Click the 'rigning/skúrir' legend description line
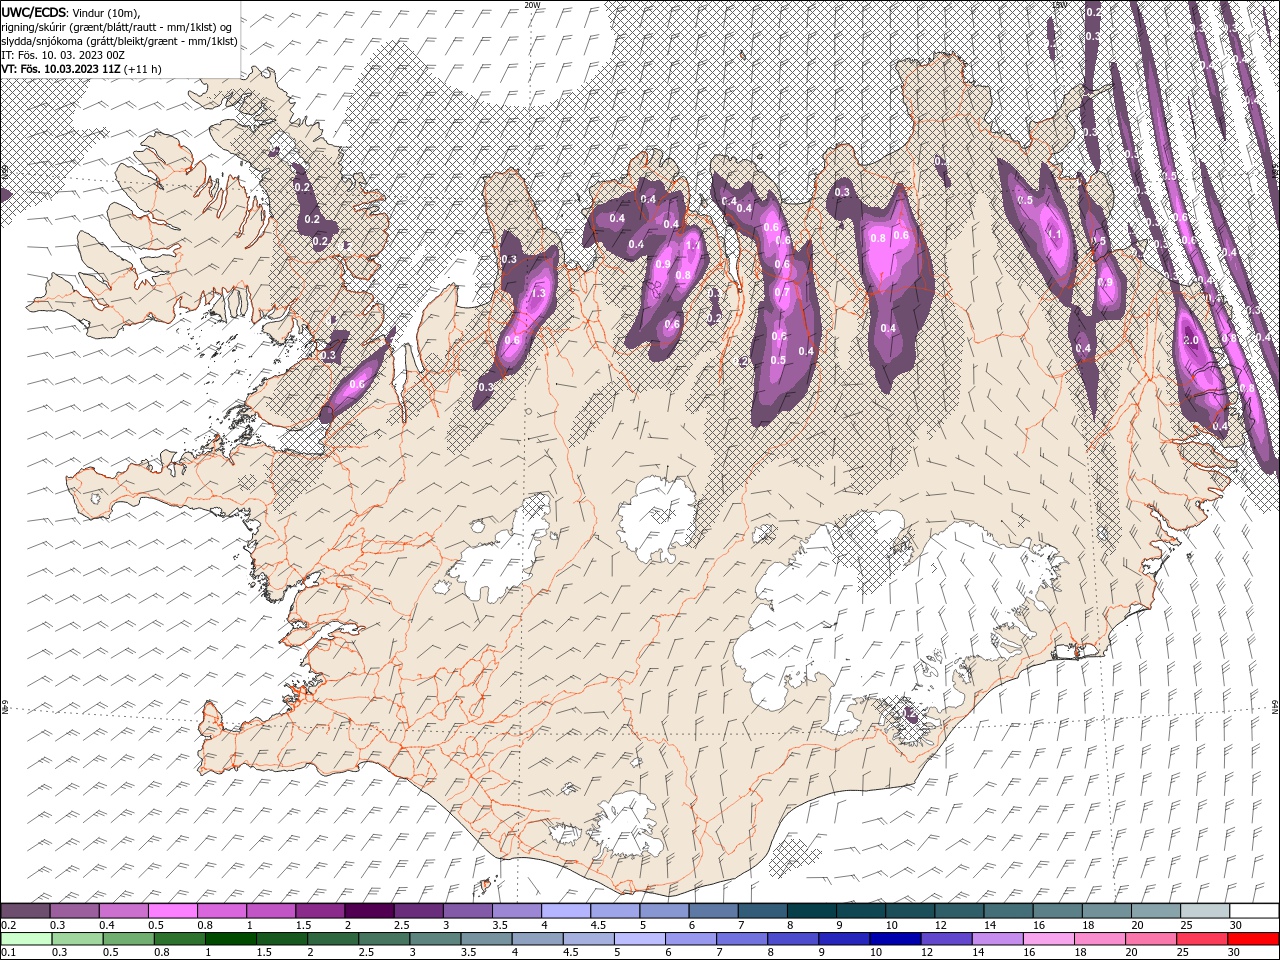This screenshot has height=960, width=1280. (x=117, y=26)
